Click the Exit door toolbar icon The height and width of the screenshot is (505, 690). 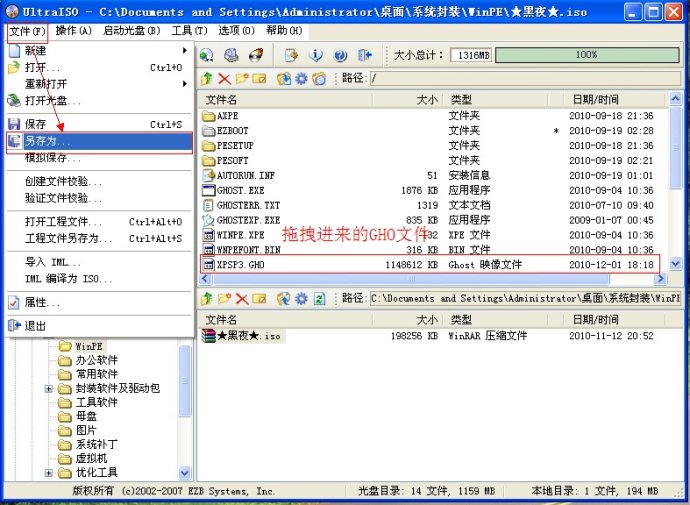(x=365, y=55)
